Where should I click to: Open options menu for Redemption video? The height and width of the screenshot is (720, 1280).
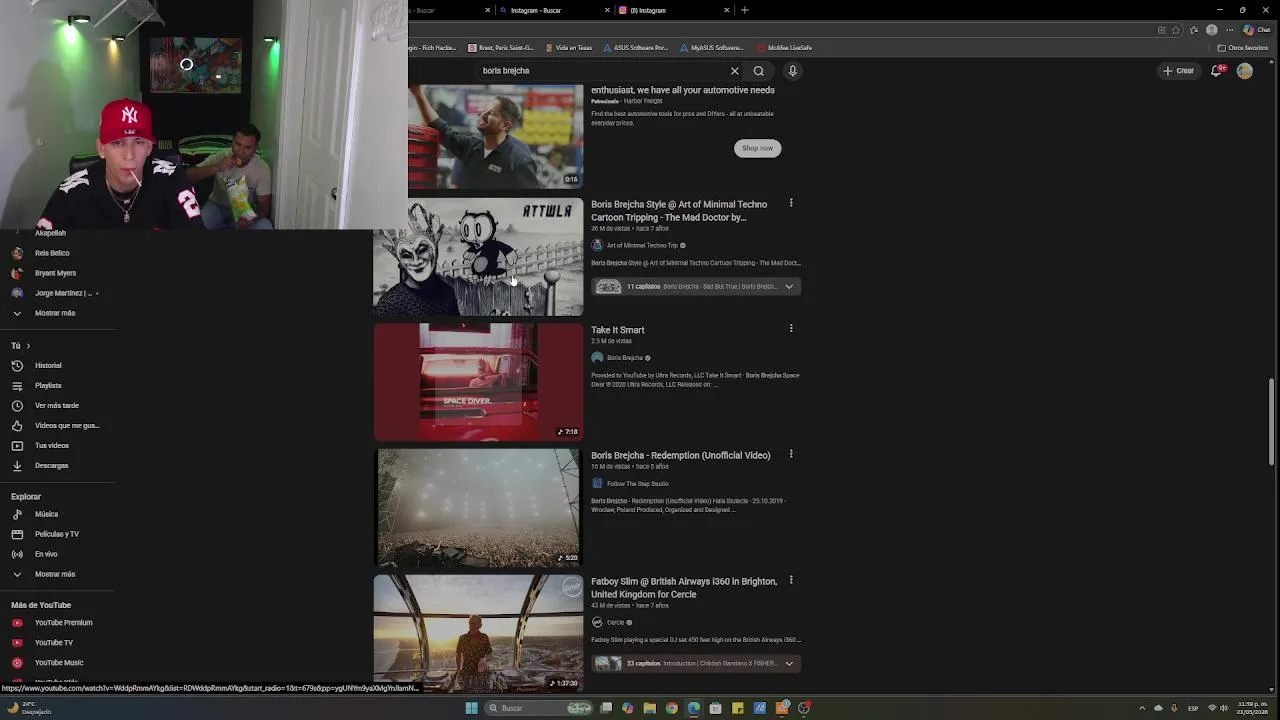tap(791, 454)
